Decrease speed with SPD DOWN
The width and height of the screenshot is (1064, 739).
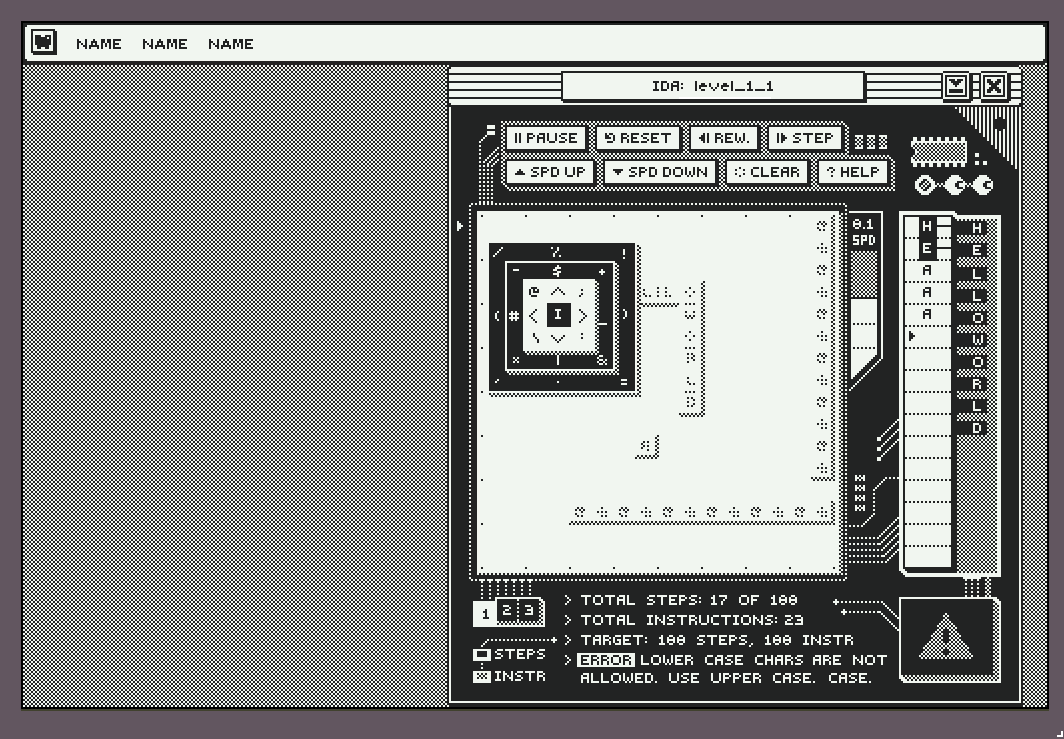660,172
